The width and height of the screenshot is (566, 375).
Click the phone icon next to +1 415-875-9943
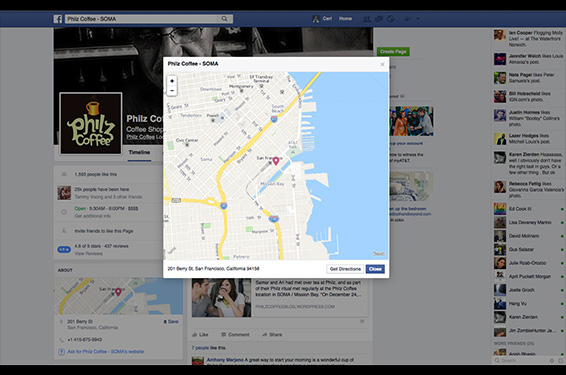[x=61, y=340]
